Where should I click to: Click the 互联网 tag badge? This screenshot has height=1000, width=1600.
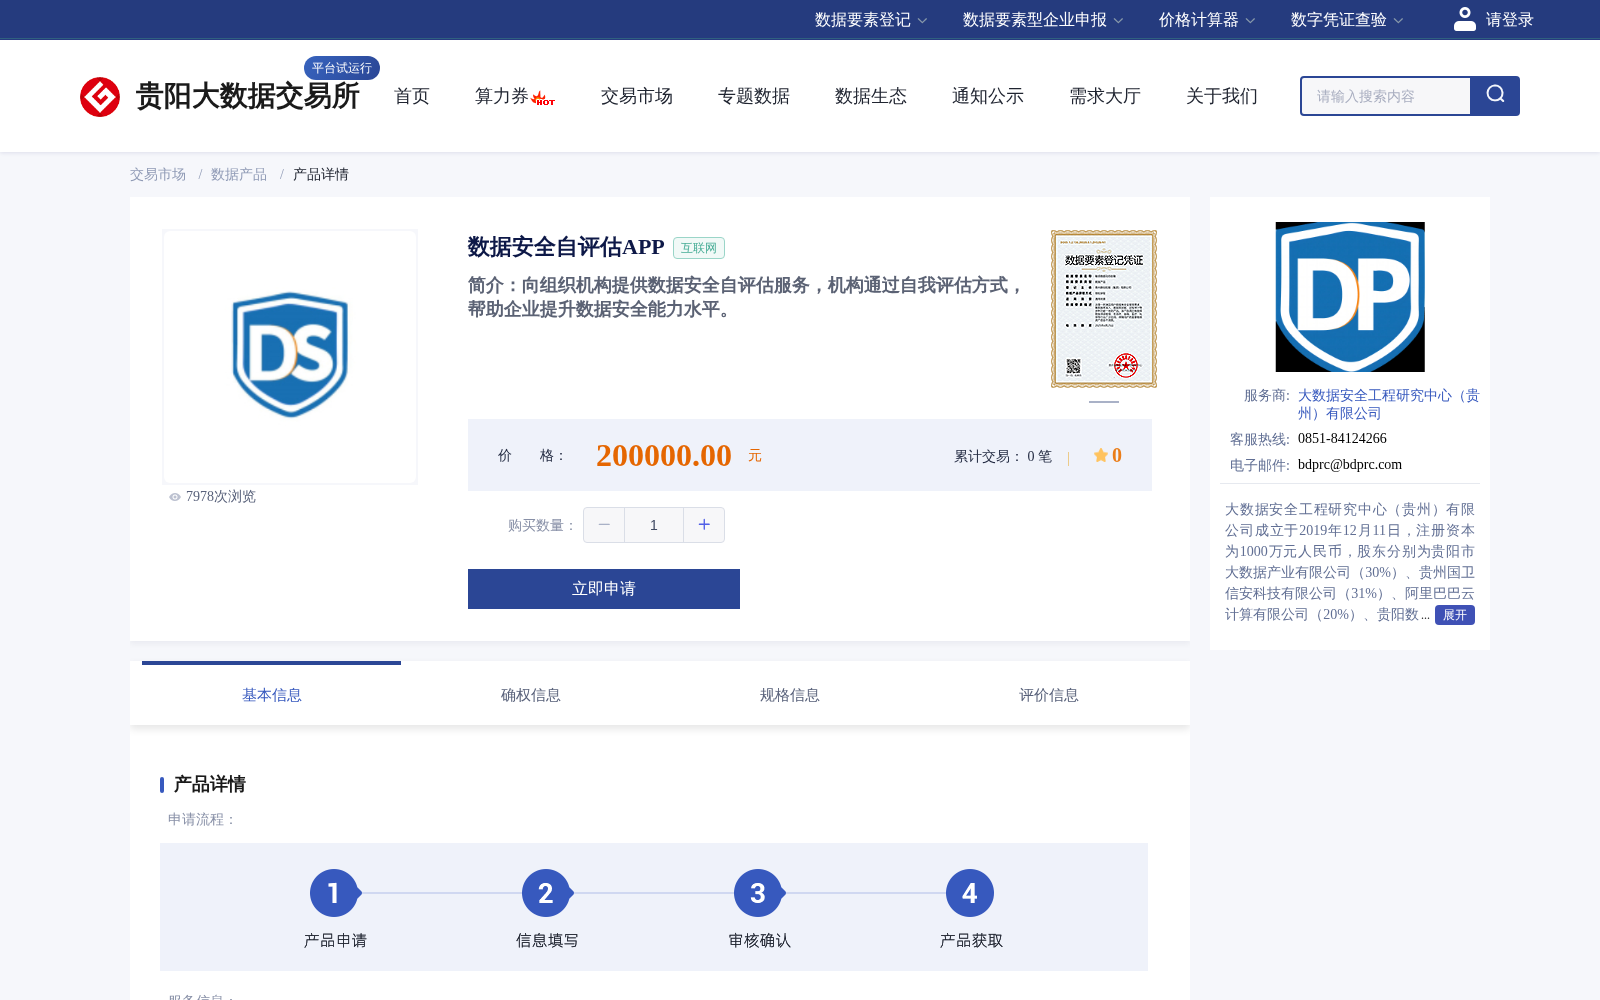[x=699, y=248]
